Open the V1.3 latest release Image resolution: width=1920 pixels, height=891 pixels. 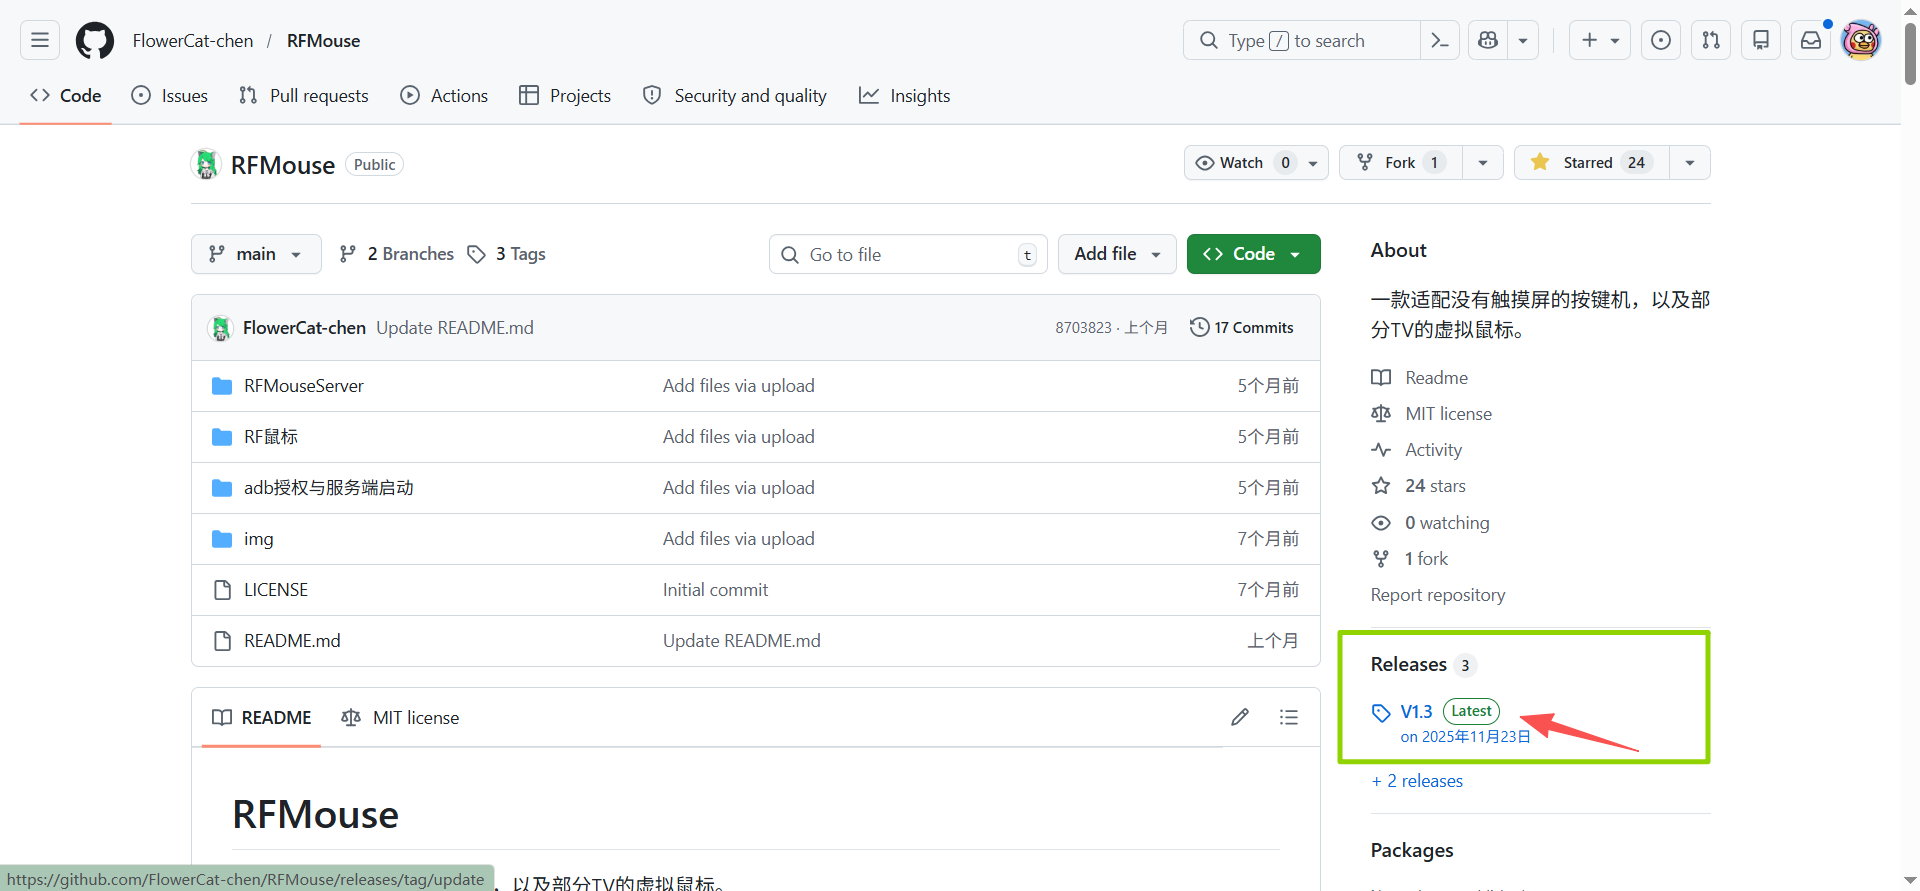1417,712
